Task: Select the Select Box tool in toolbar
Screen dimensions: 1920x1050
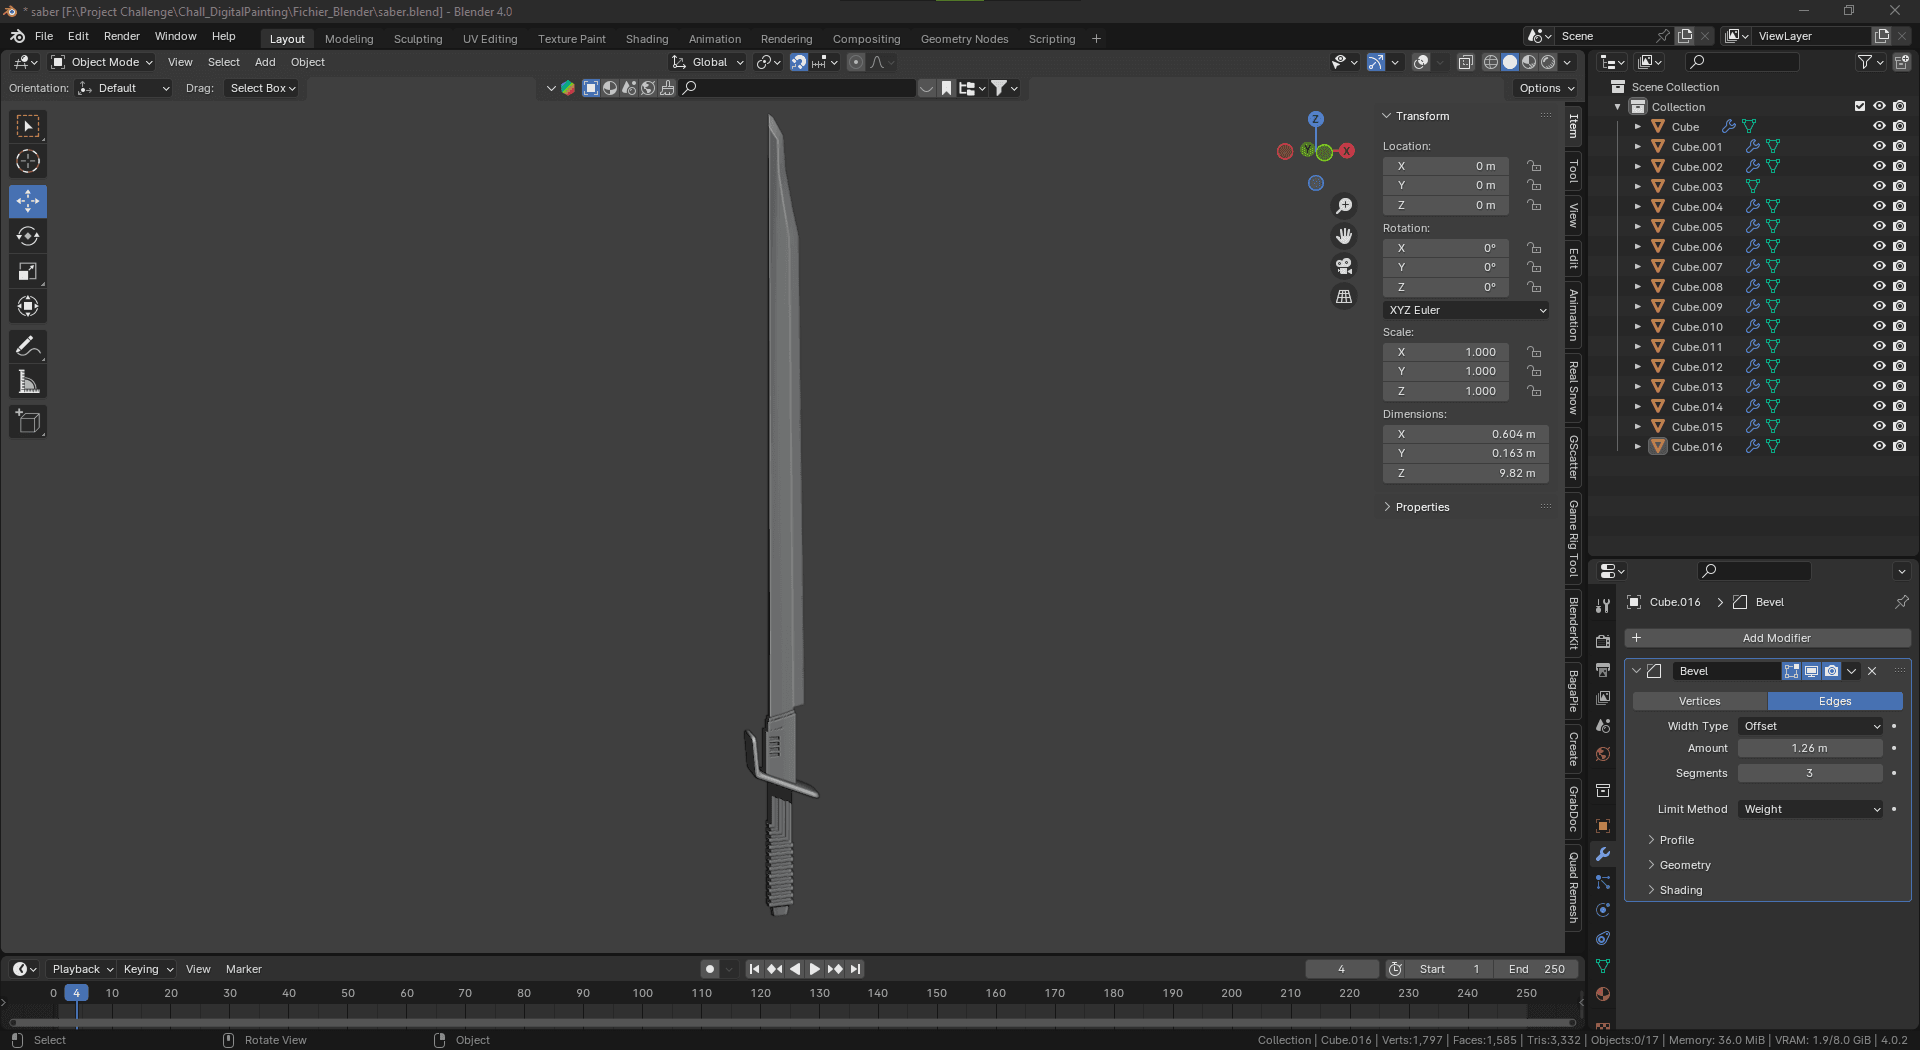Action: tap(28, 126)
